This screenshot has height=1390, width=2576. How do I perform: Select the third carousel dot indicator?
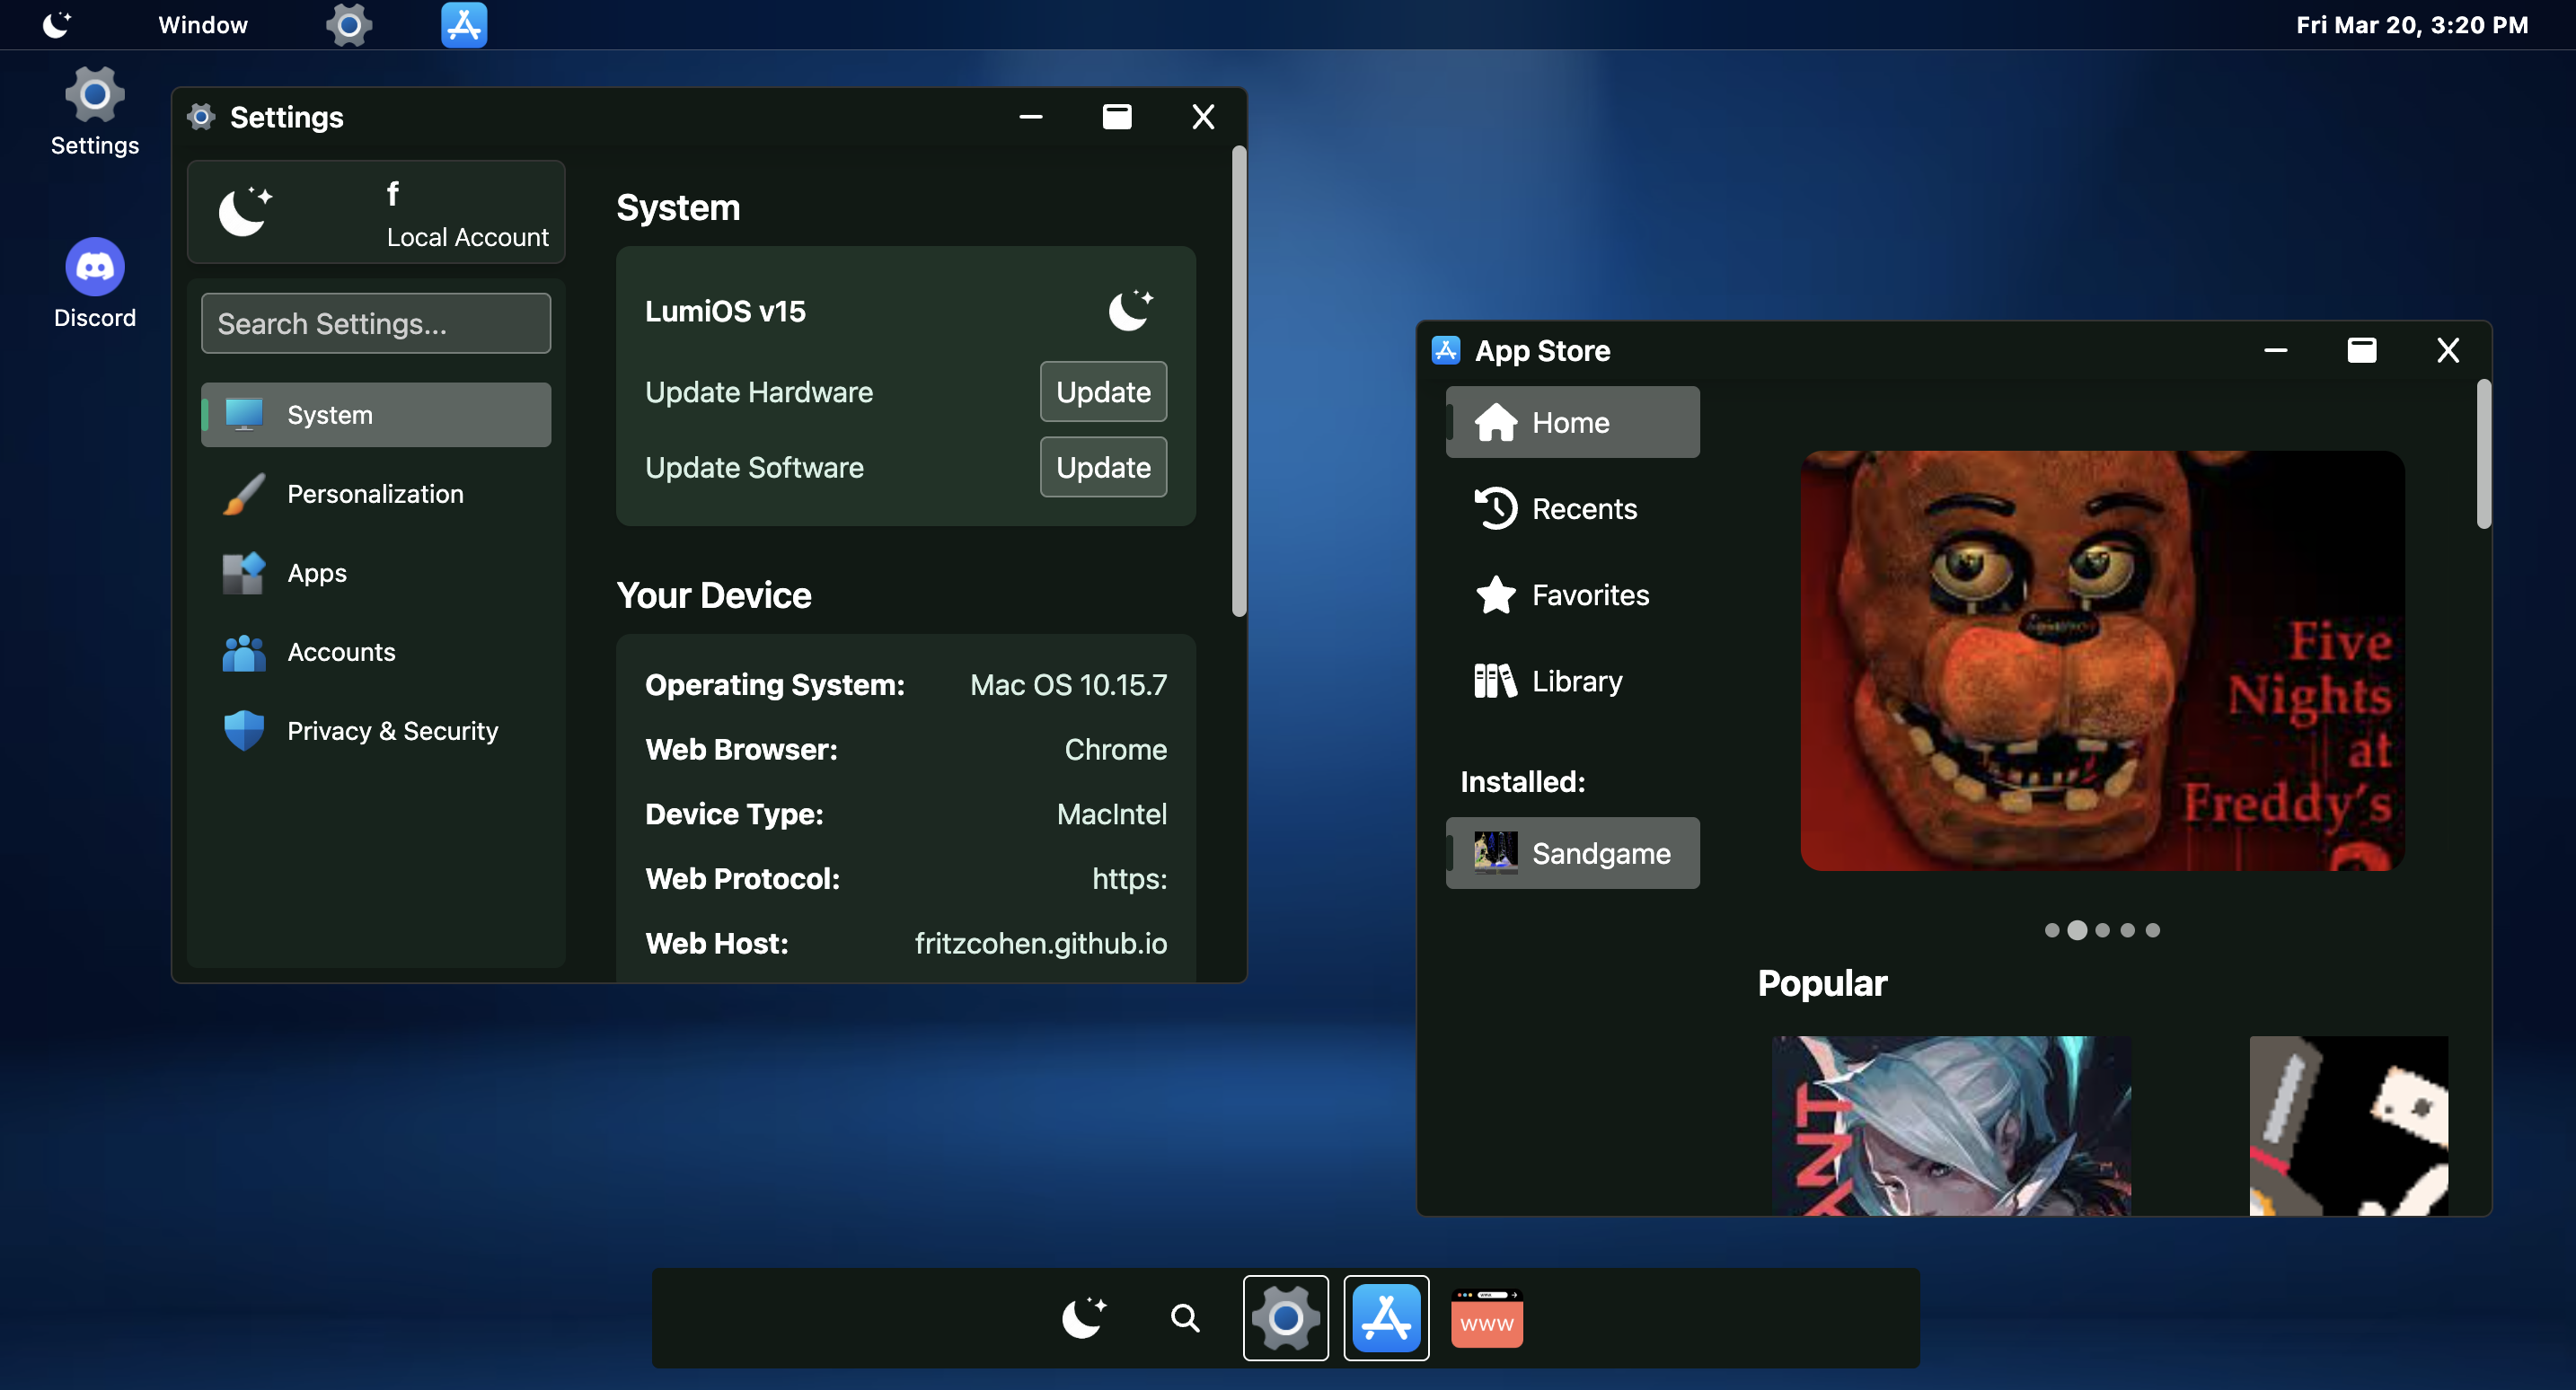(x=2102, y=930)
